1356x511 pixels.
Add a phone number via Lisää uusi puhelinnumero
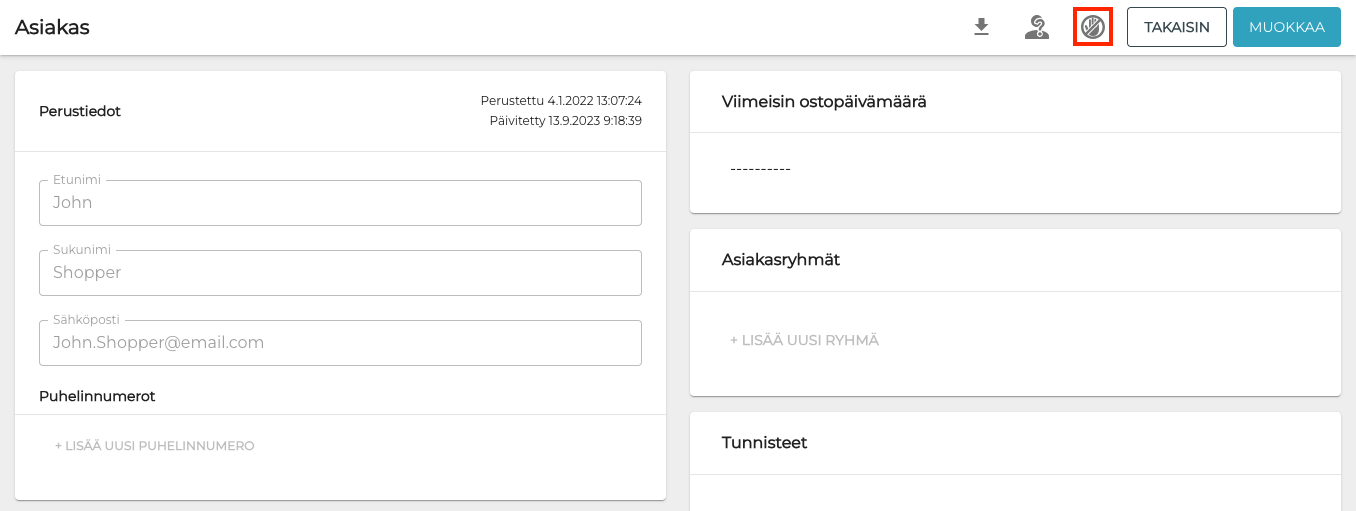(x=154, y=446)
